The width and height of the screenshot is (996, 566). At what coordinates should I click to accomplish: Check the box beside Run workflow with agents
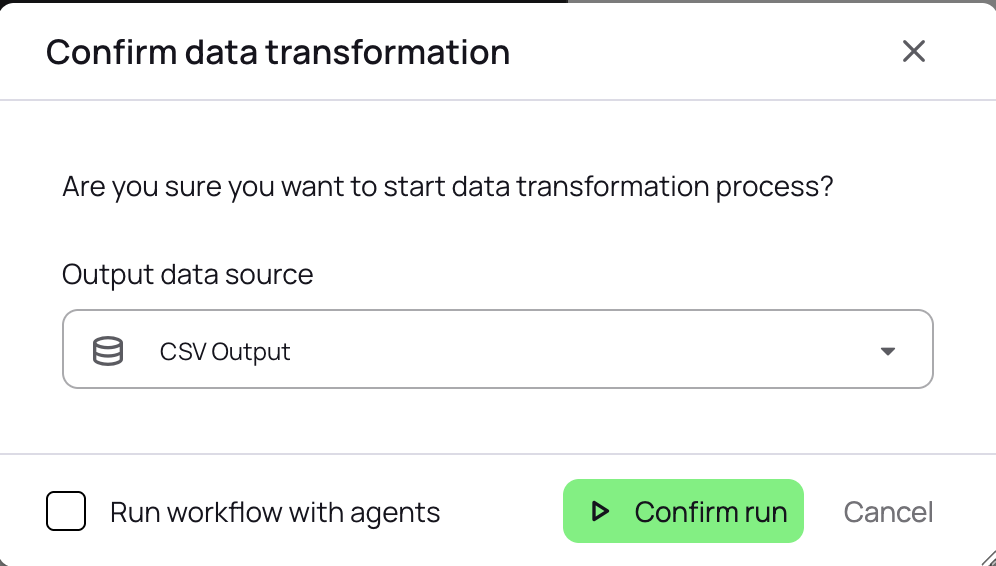66,512
